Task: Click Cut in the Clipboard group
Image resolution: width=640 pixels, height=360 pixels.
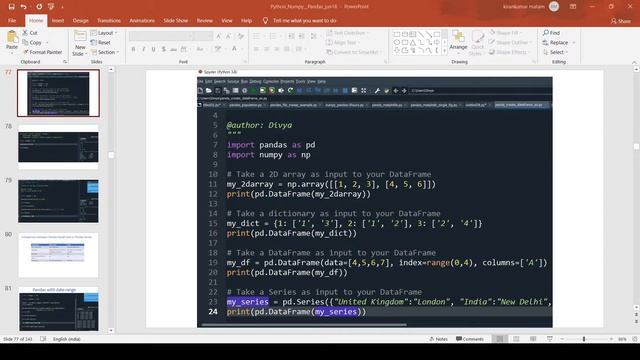Action: coord(30,33)
